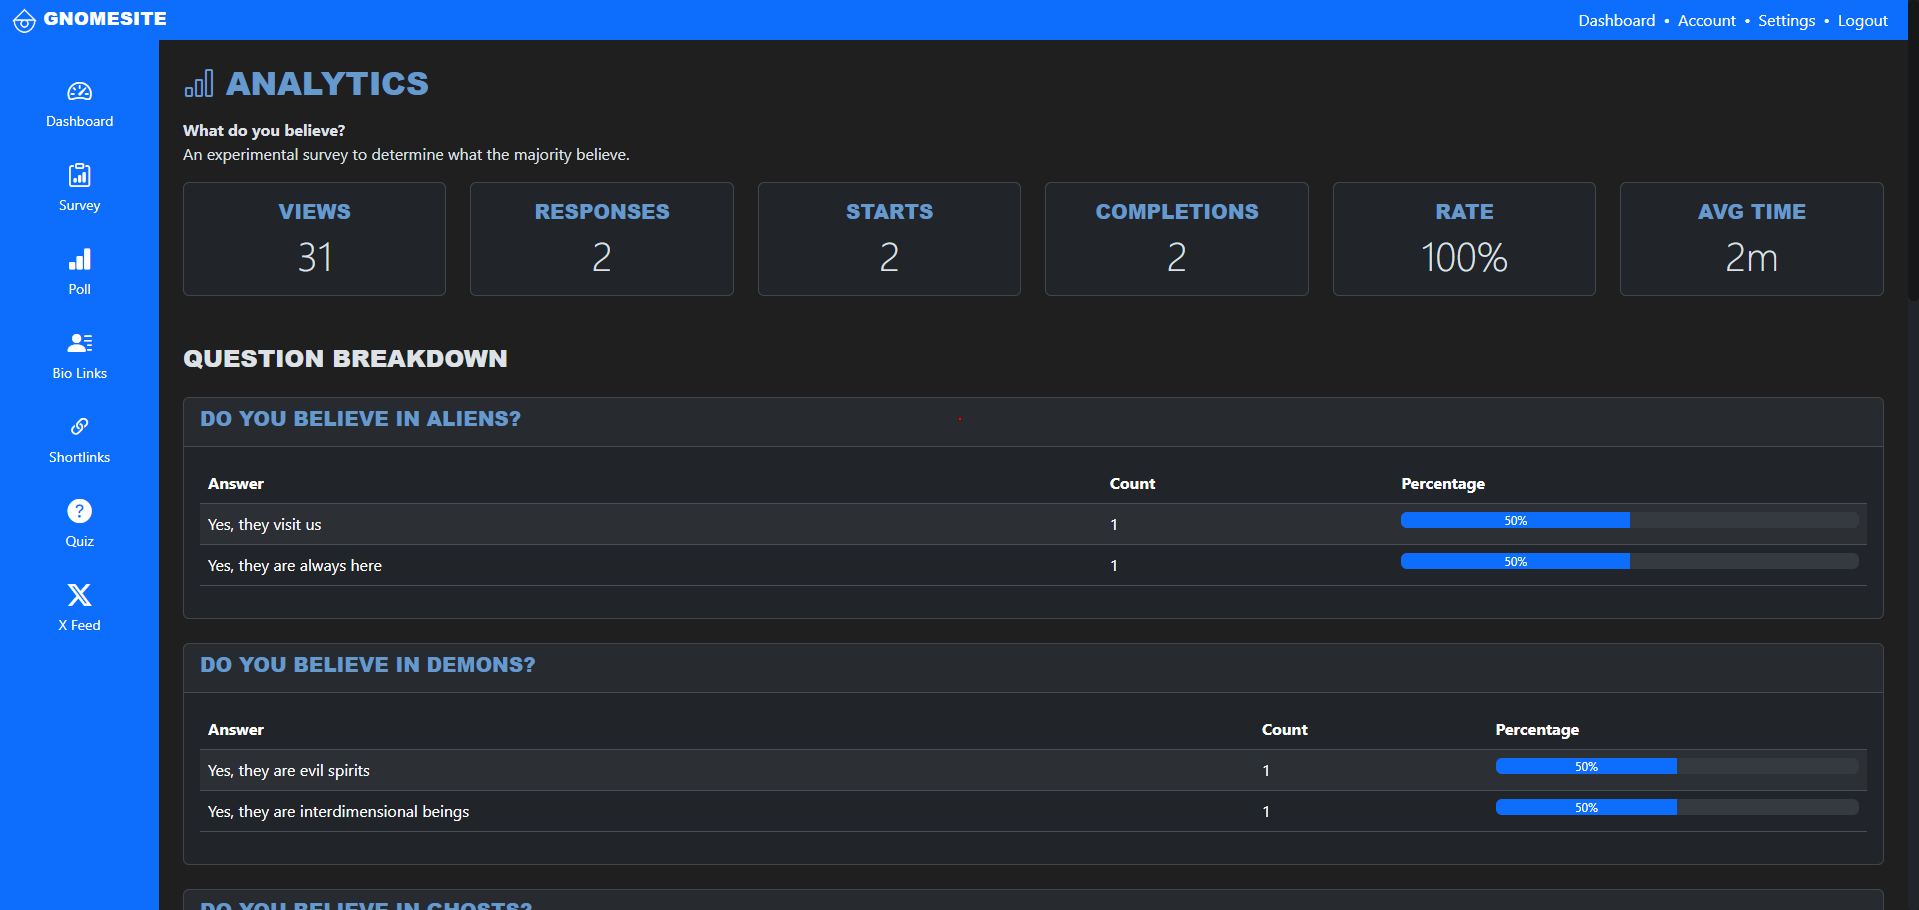Click 'Do you believe in demons?' heading
This screenshot has width=1919, height=910.
click(x=367, y=665)
